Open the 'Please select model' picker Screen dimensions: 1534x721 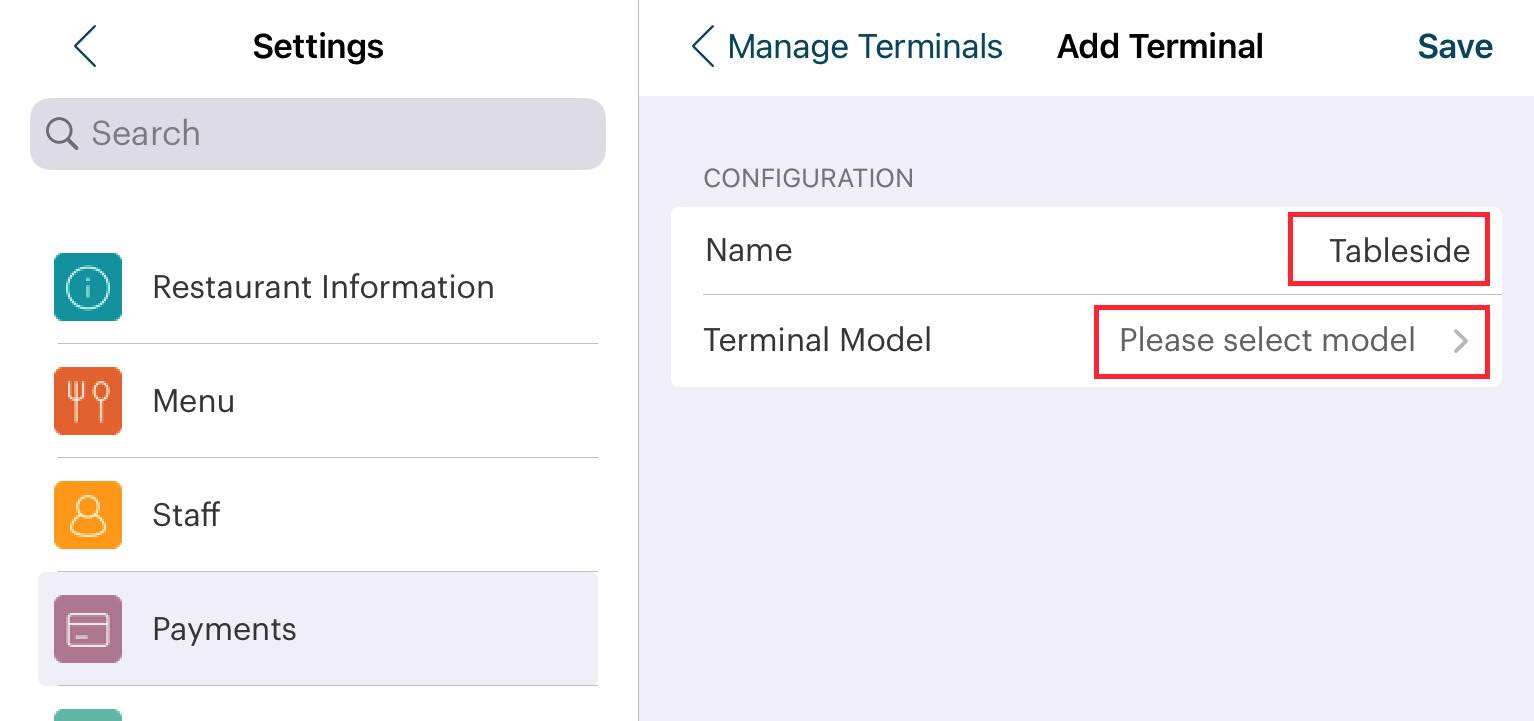[x=1266, y=341]
